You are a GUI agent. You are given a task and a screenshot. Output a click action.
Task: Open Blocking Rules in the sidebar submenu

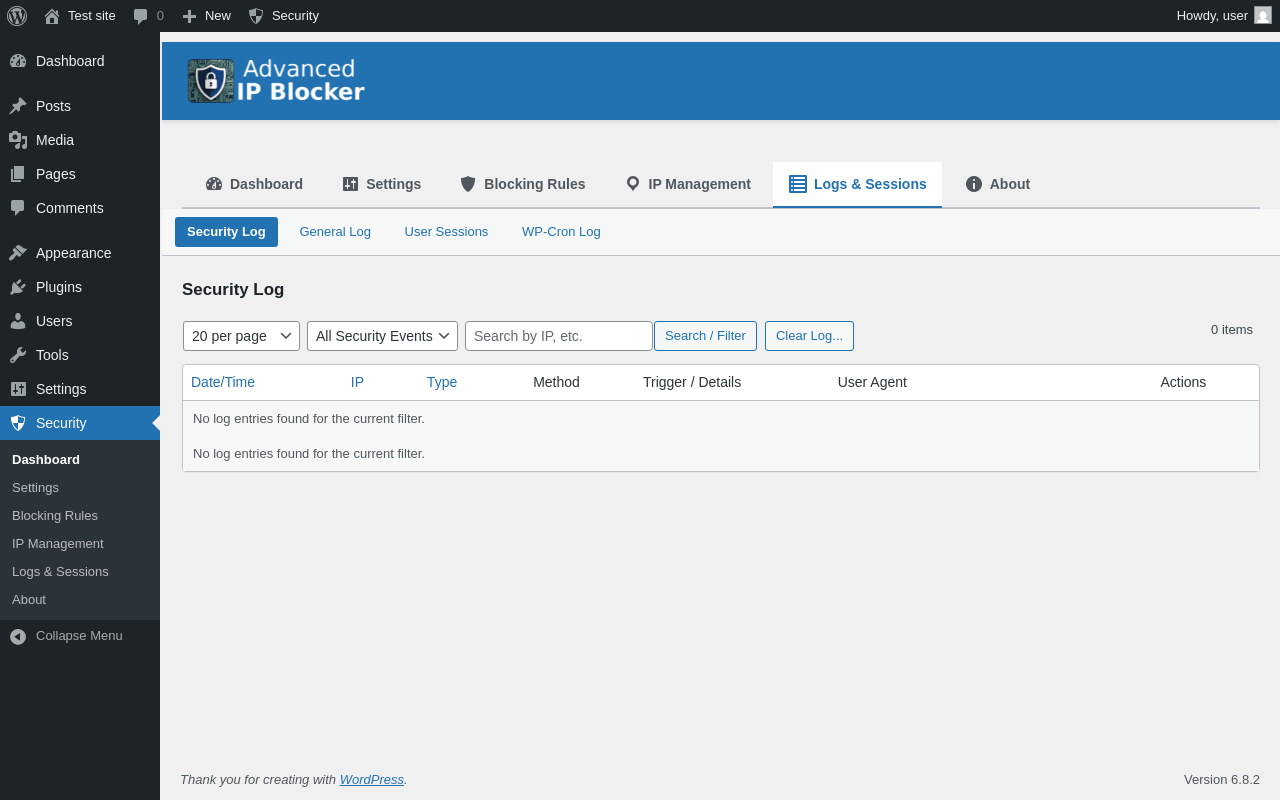point(55,516)
